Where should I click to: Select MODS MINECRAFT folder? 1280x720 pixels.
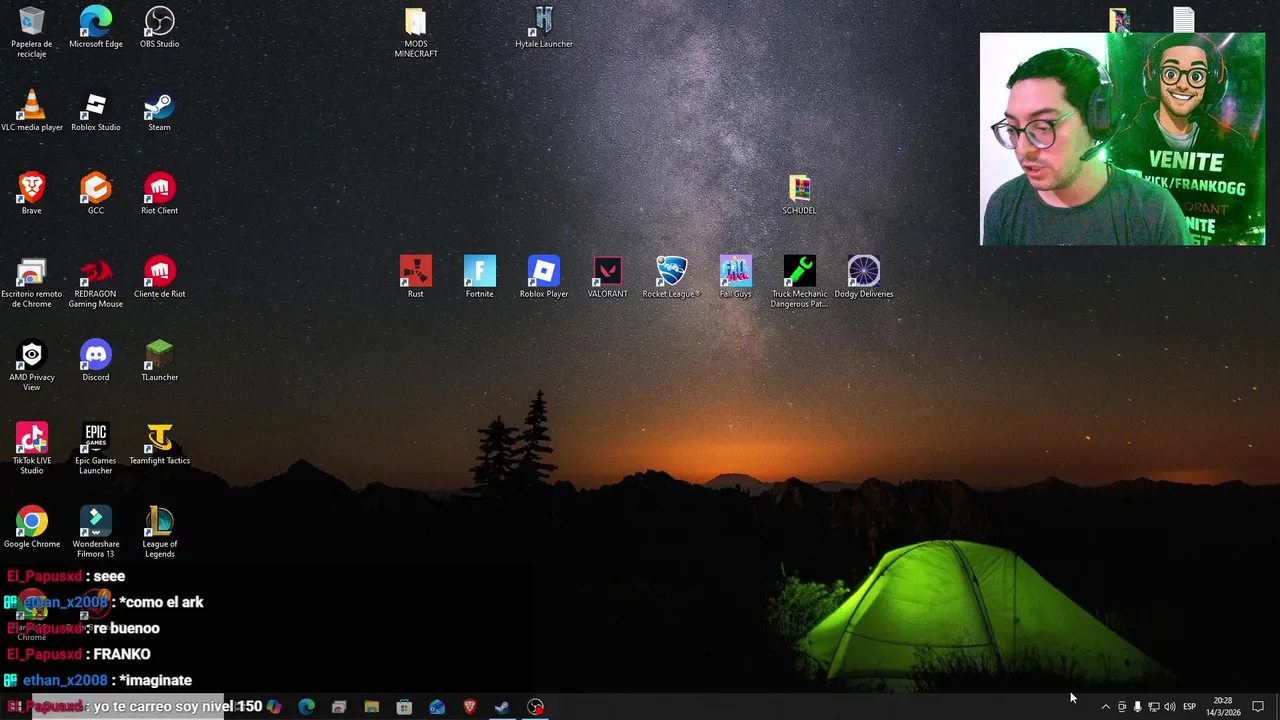click(x=416, y=32)
